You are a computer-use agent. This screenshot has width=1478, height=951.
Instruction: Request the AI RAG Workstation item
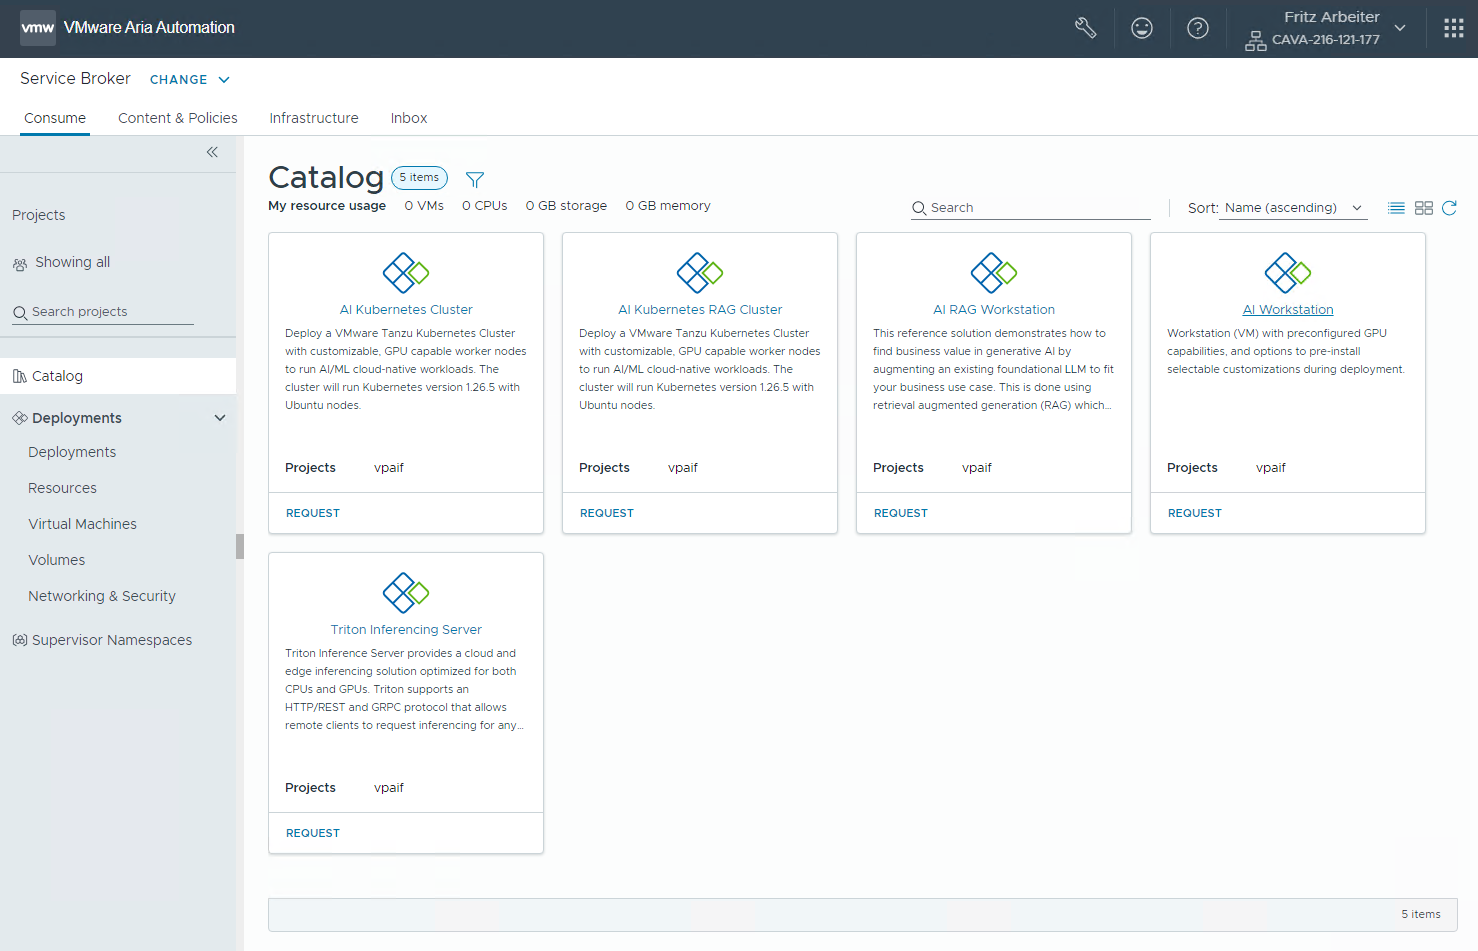coord(900,513)
